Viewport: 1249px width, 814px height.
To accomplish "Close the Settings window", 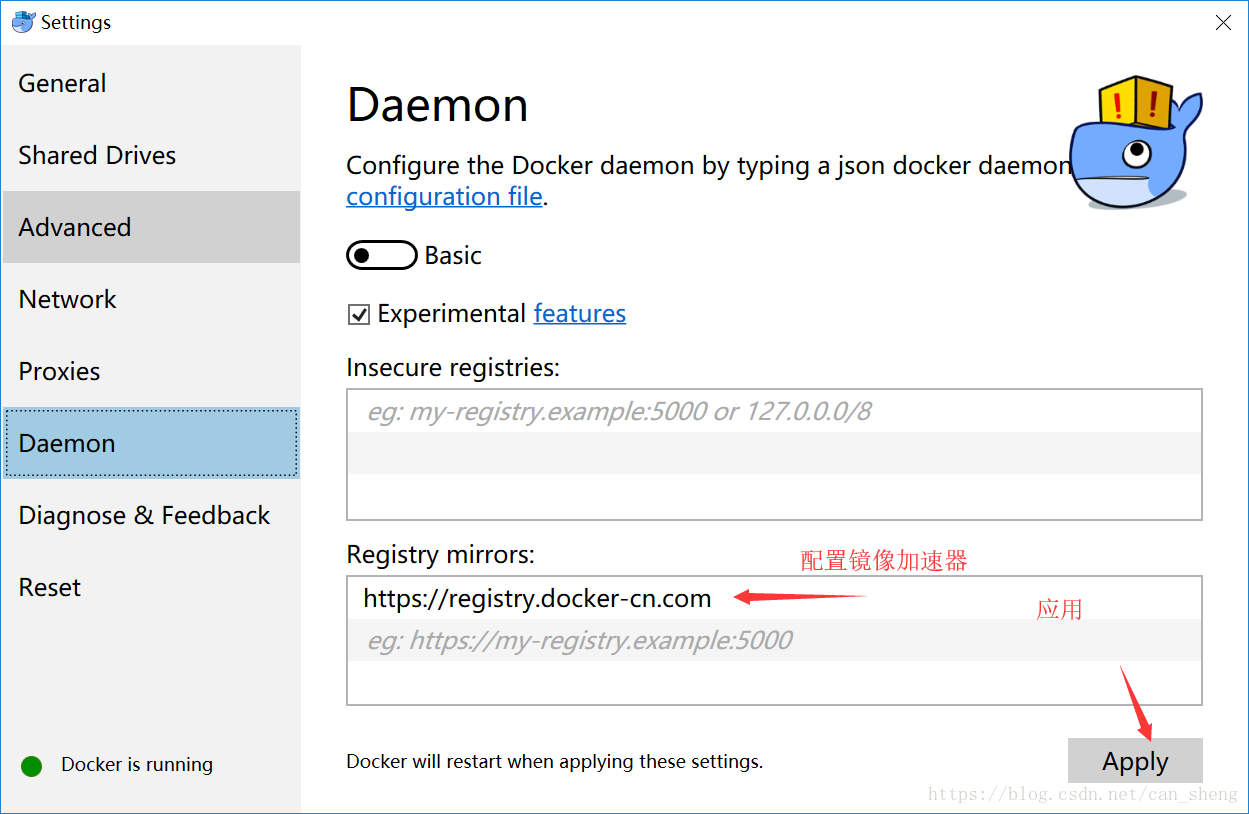I will point(1222,21).
